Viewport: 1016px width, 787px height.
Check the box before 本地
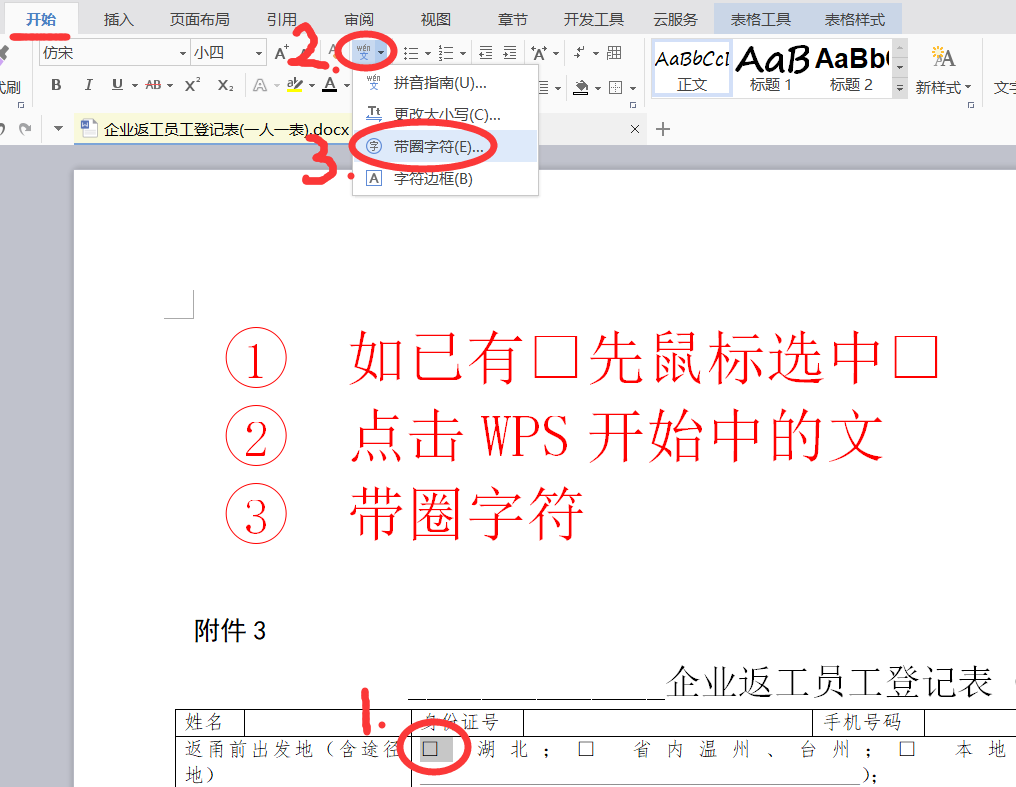(907, 749)
